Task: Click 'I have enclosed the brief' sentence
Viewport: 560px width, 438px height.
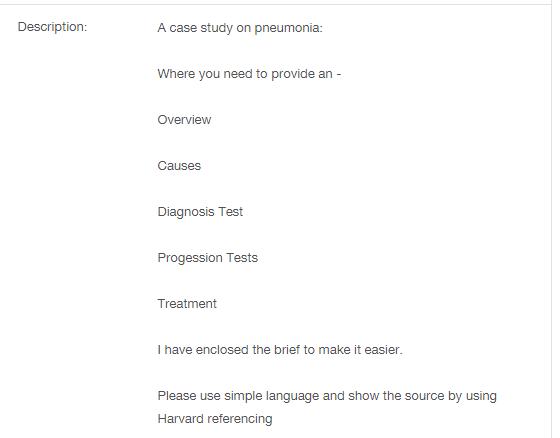Action: pyautogui.click(x=280, y=350)
